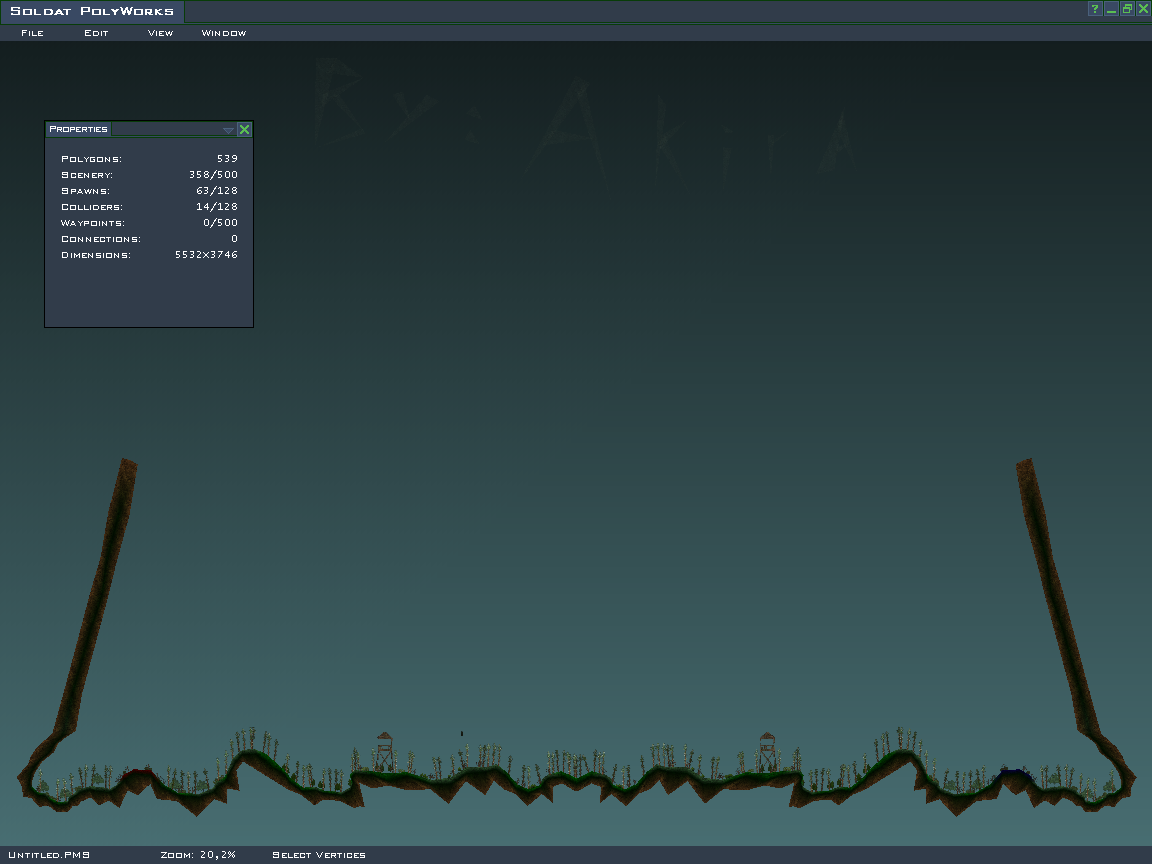
Task: Select the red flag base on map
Action: [138, 772]
